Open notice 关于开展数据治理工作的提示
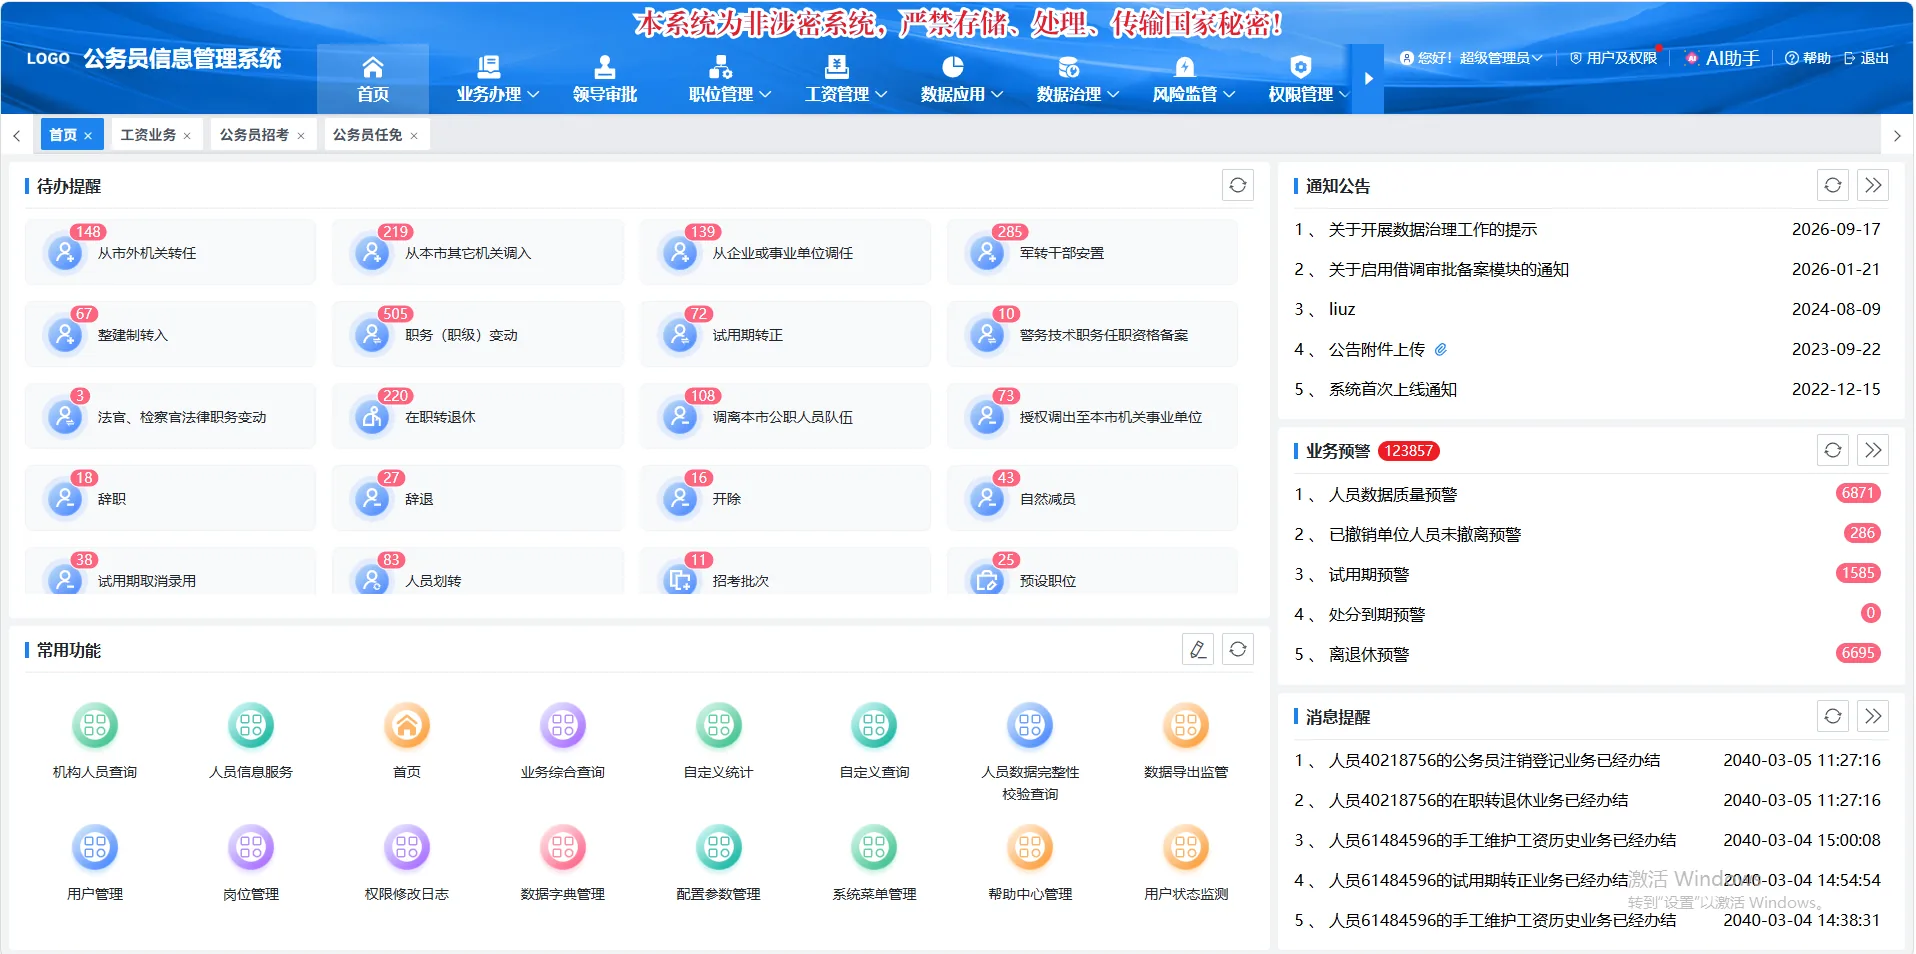Viewport: 1916px width, 954px height. point(1432,229)
